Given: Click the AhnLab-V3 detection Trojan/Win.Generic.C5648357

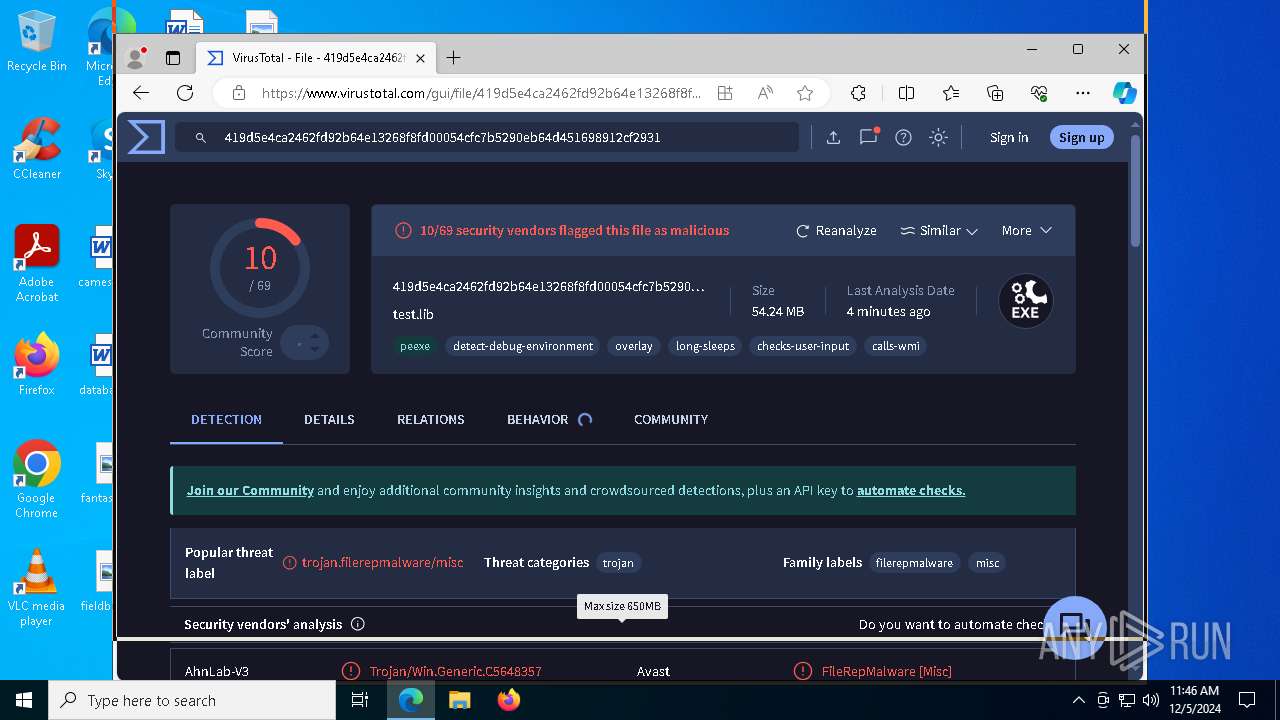Looking at the screenshot, I should point(455,671).
